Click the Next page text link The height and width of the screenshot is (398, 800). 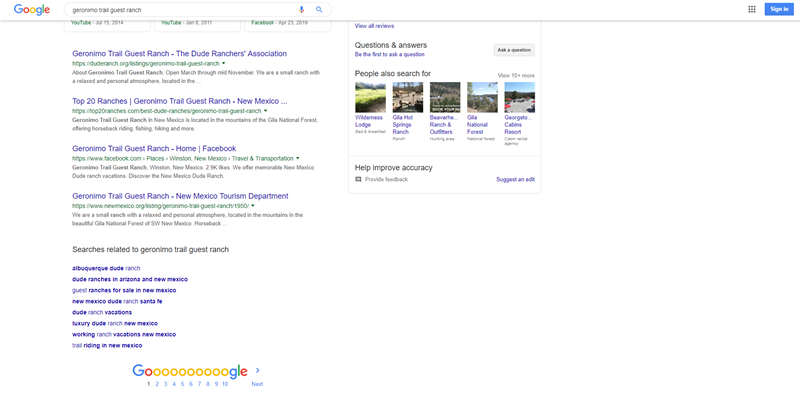click(257, 384)
